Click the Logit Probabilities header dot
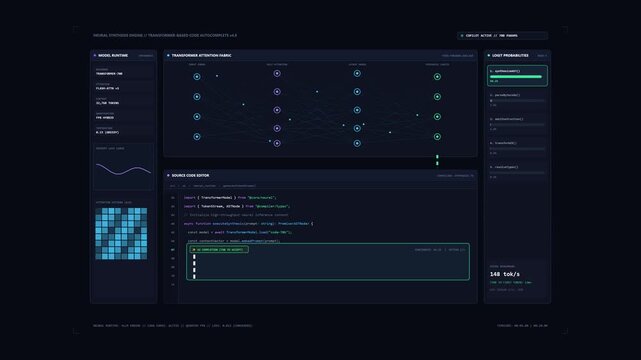The height and width of the screenshot is (360, 641). tap(489, 56)
